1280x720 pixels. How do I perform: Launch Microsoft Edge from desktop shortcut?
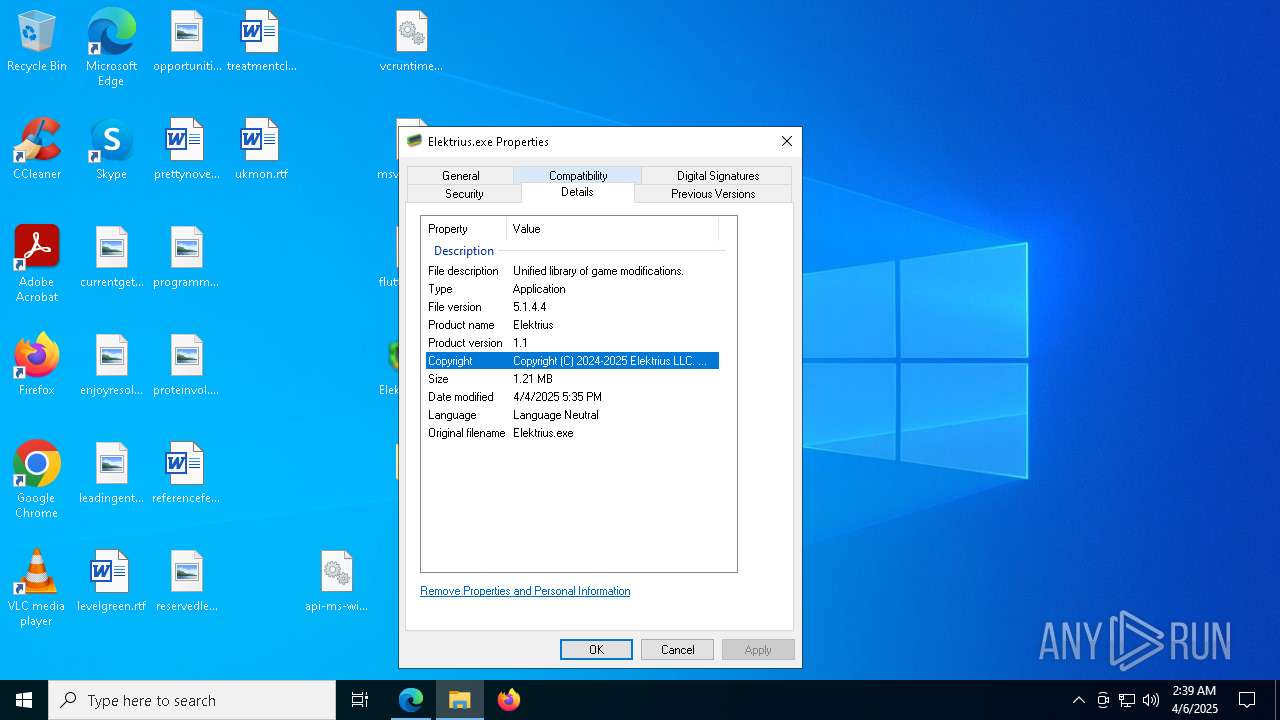[111, 47]
